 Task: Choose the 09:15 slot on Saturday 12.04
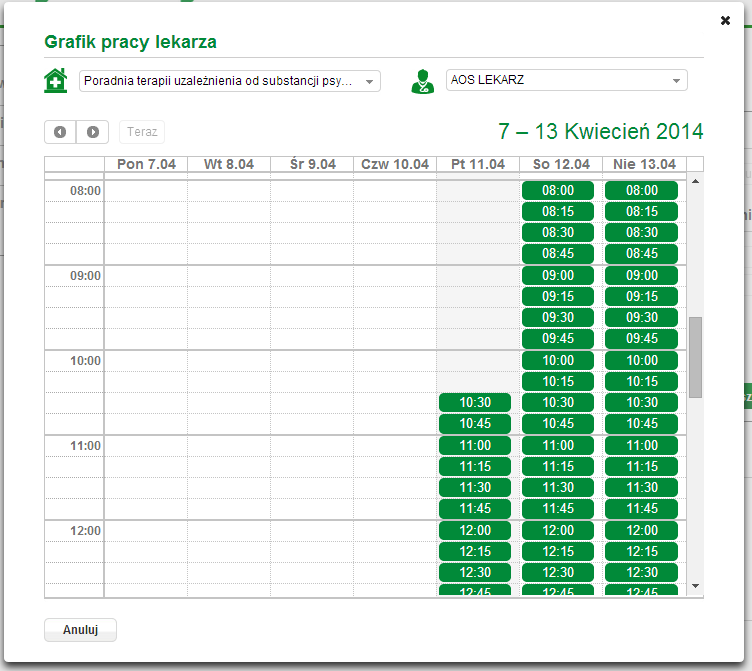click(x=558, y=296)
